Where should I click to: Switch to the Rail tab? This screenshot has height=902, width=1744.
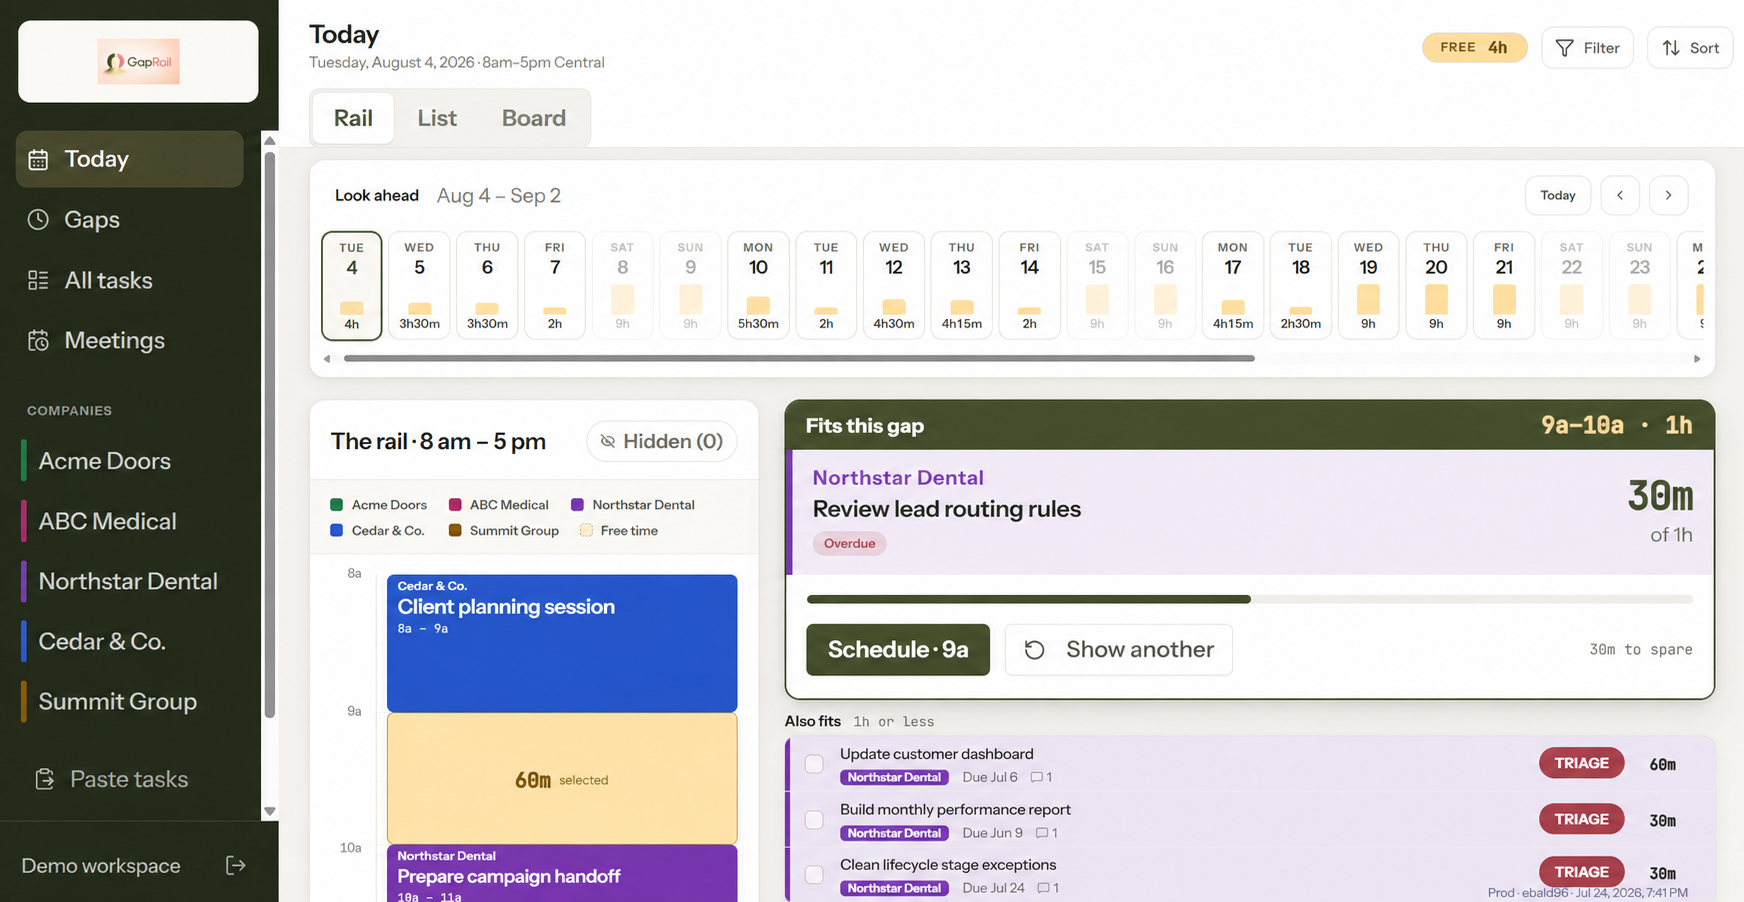click(x=353, y=118)
